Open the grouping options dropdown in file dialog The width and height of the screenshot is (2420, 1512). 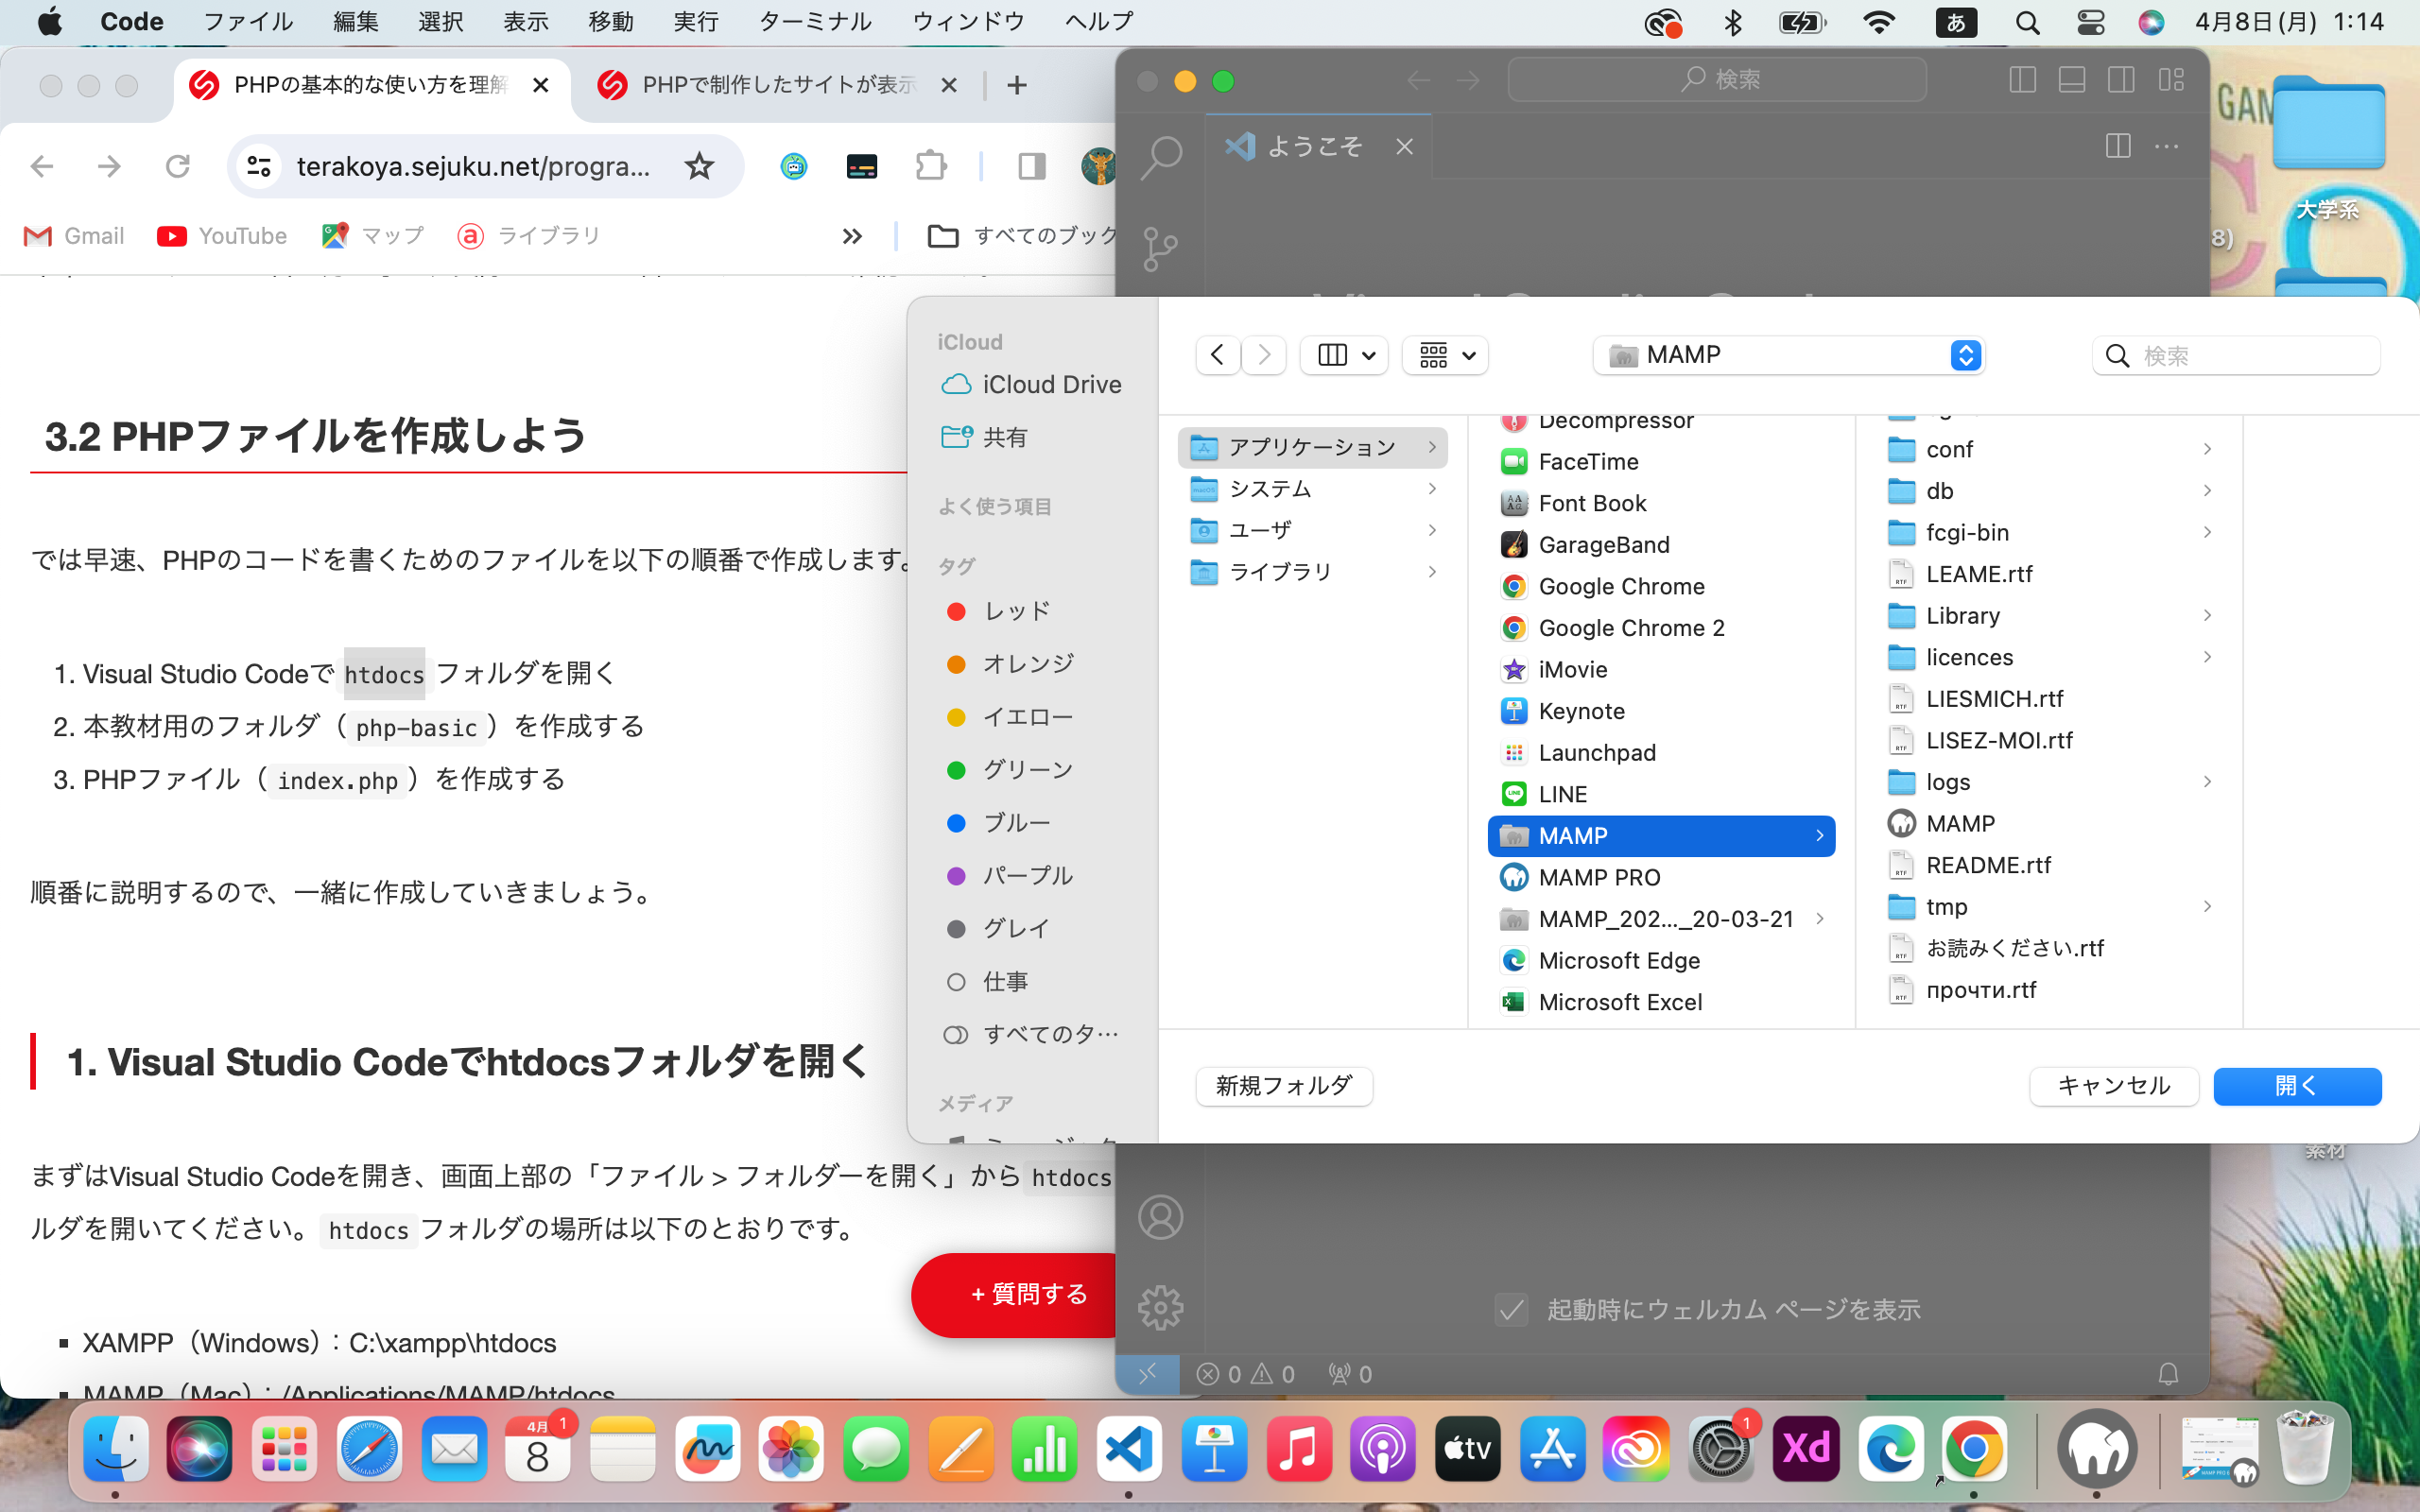click(1445, 355)
